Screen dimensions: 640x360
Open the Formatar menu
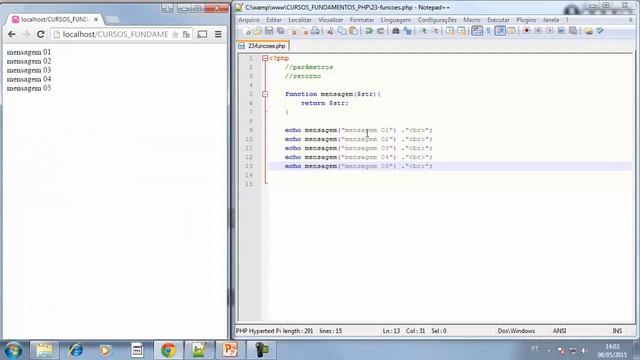pos(362,20)
